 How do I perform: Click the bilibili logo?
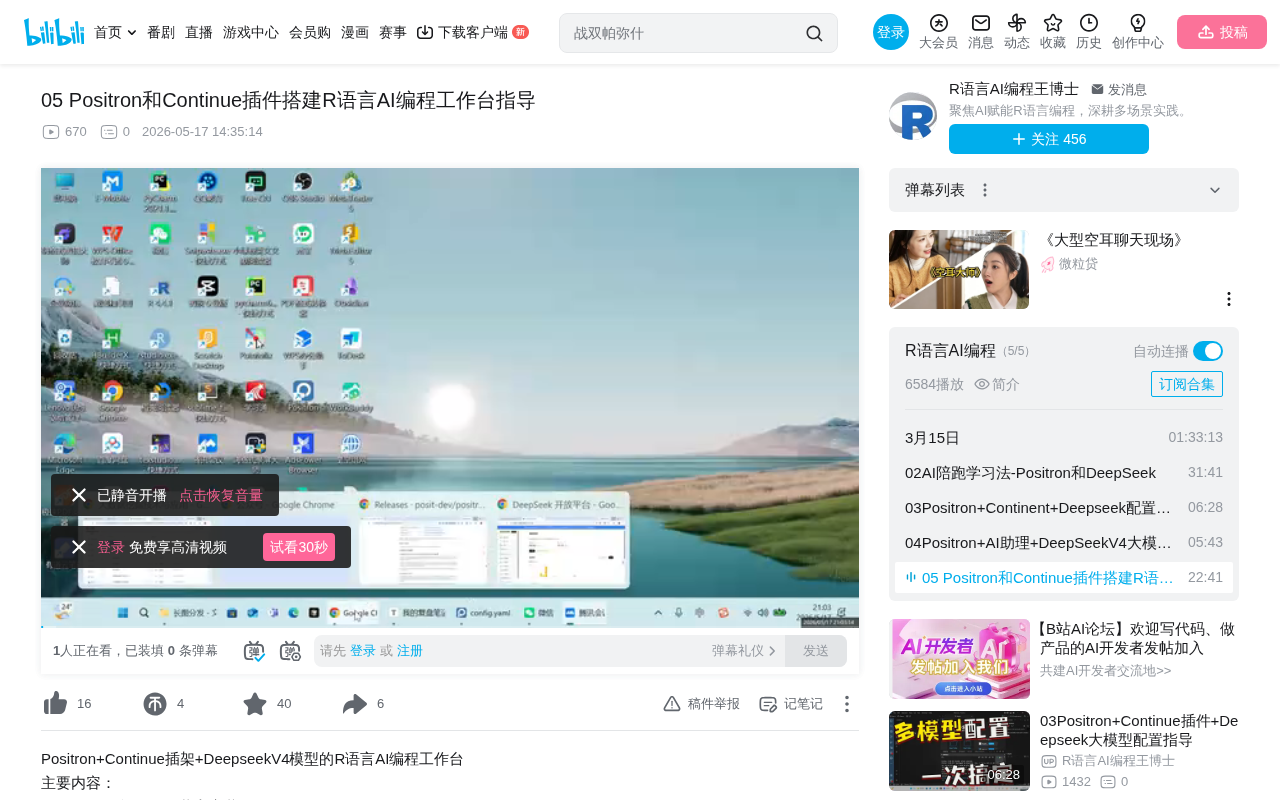(x=54, y=32)
